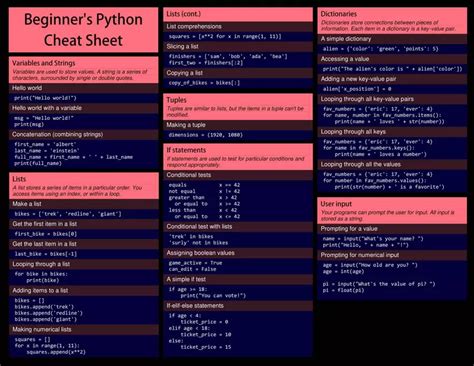The width and height of the screenshot is (474, 366).
Task: Click "Get the first item in a list"
Action: point(45,224)
